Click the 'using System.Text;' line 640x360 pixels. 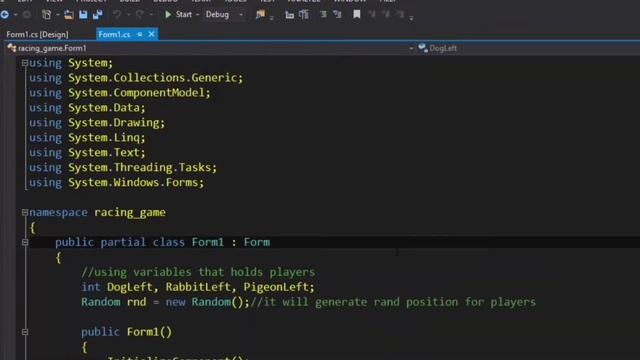coord(87,153)
